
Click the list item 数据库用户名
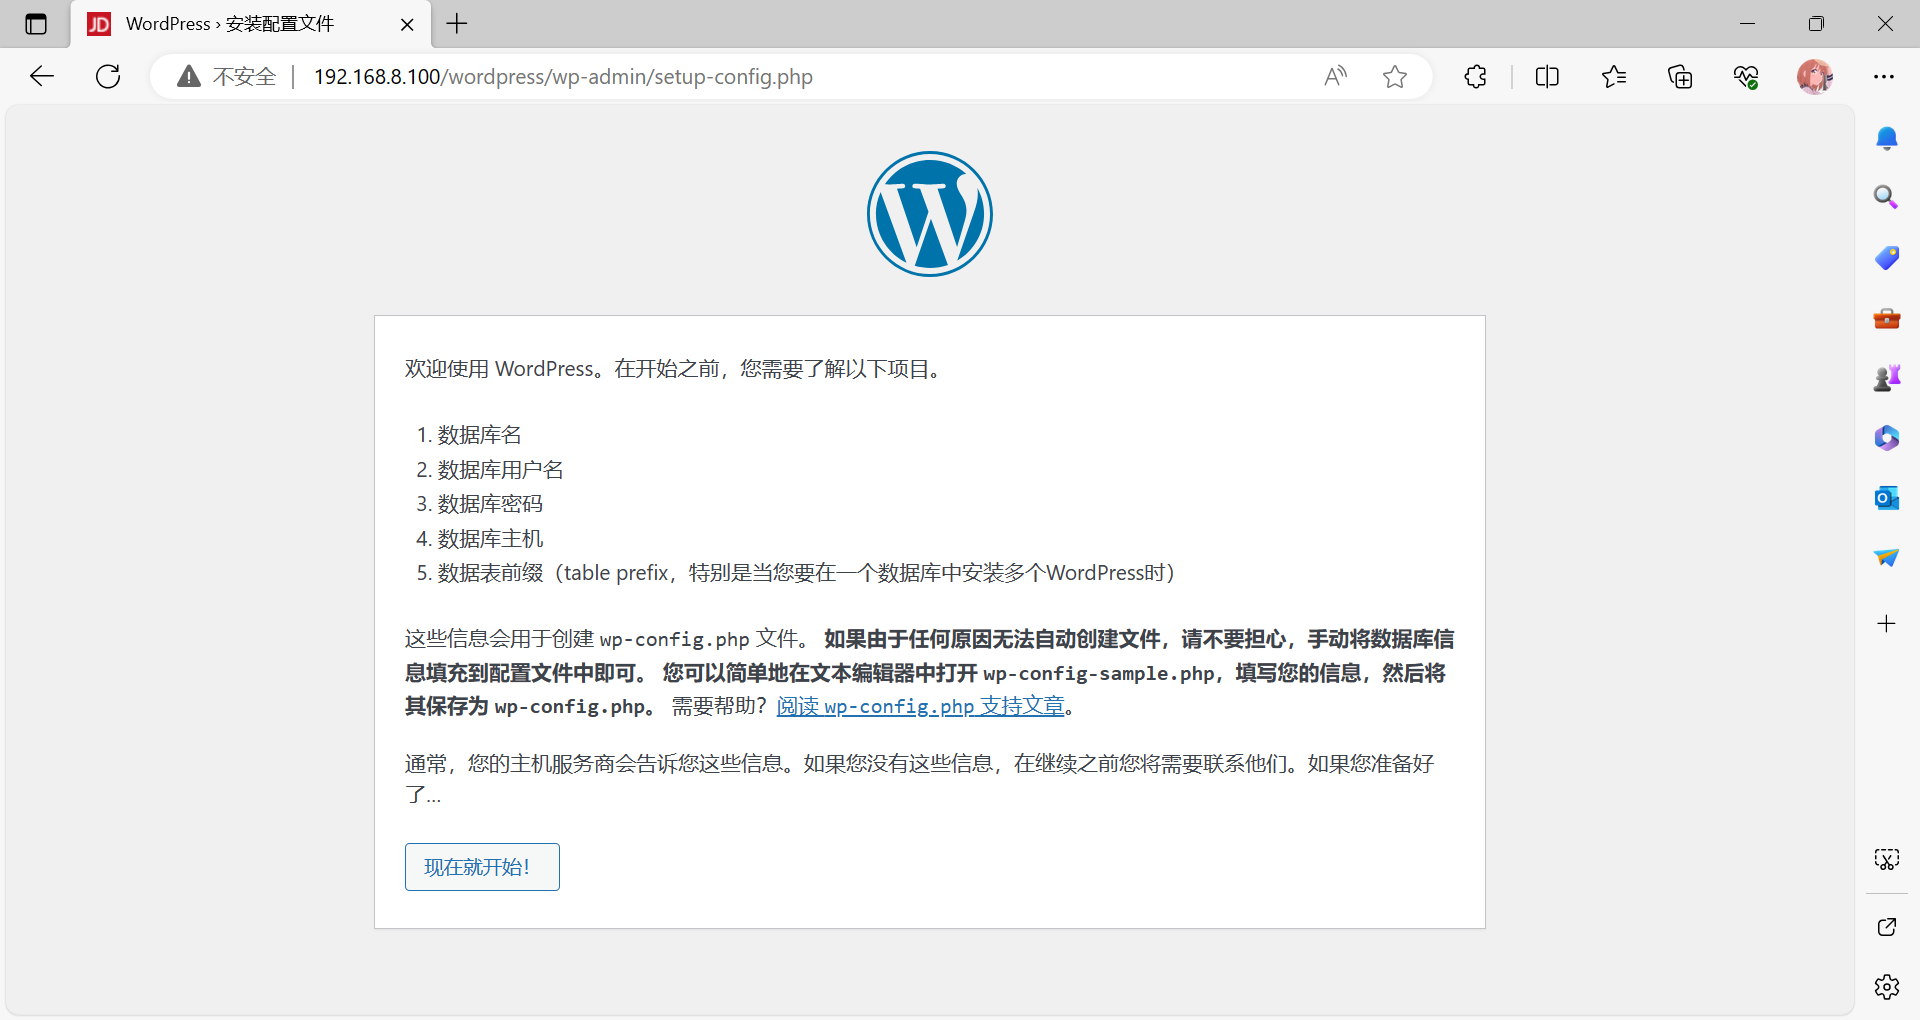click(x=501, y=470)
